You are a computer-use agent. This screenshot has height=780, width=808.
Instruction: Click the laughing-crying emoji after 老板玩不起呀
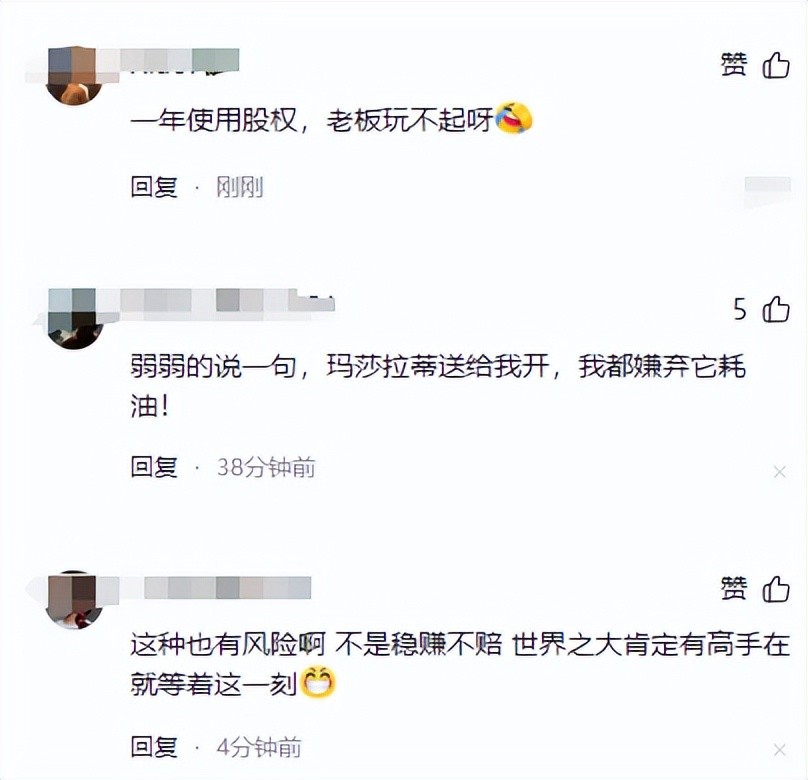(513, 117)
